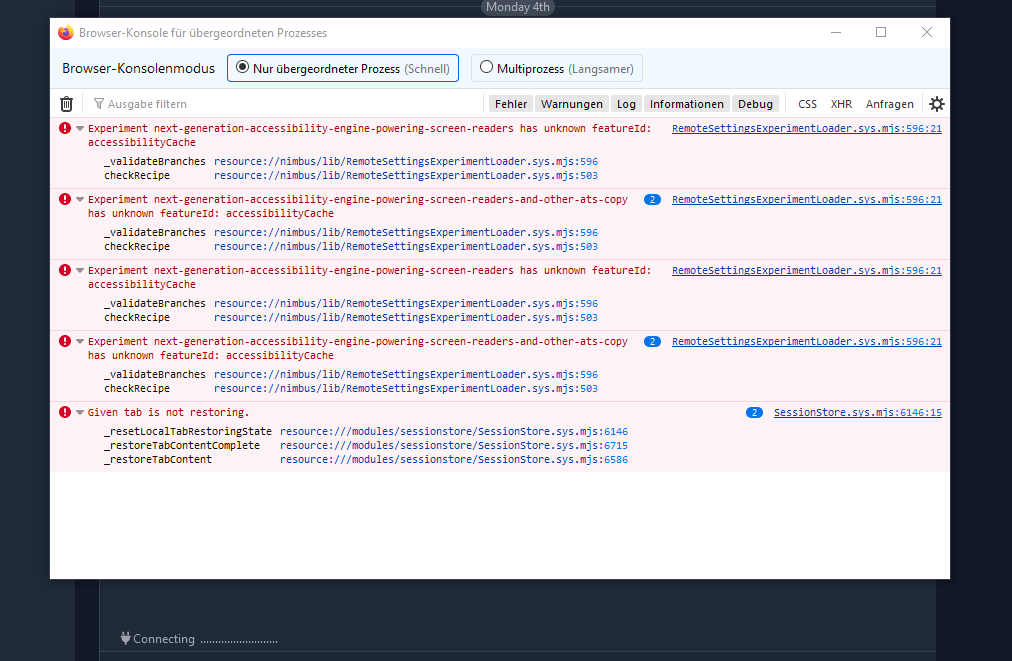Select the Multiprozess radio option
1012x661 pixels.
(487, 68)
